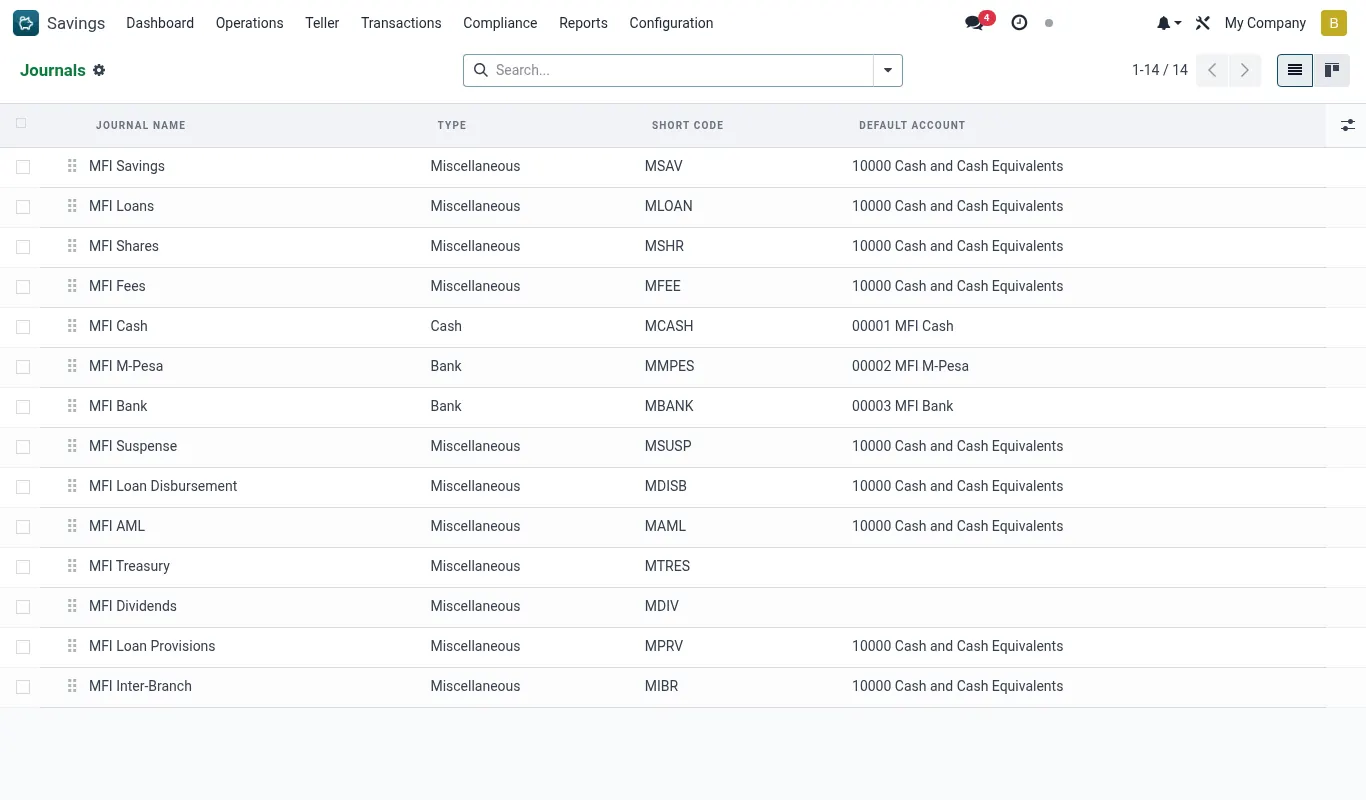Grab the drag handle of MFI Suspense
This screenshot has height=800, width=1366.
(72, 446)
